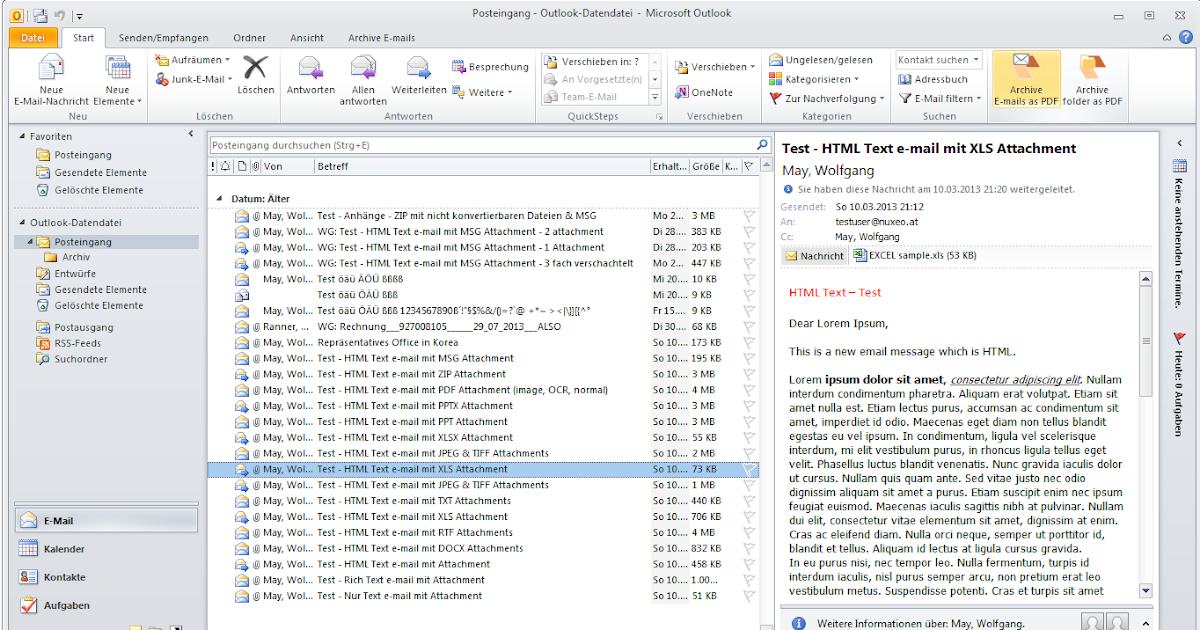This screenshot has width=1200, height=630.
Task: Show the Nachricht message body tab
Action: click(815, 256)
